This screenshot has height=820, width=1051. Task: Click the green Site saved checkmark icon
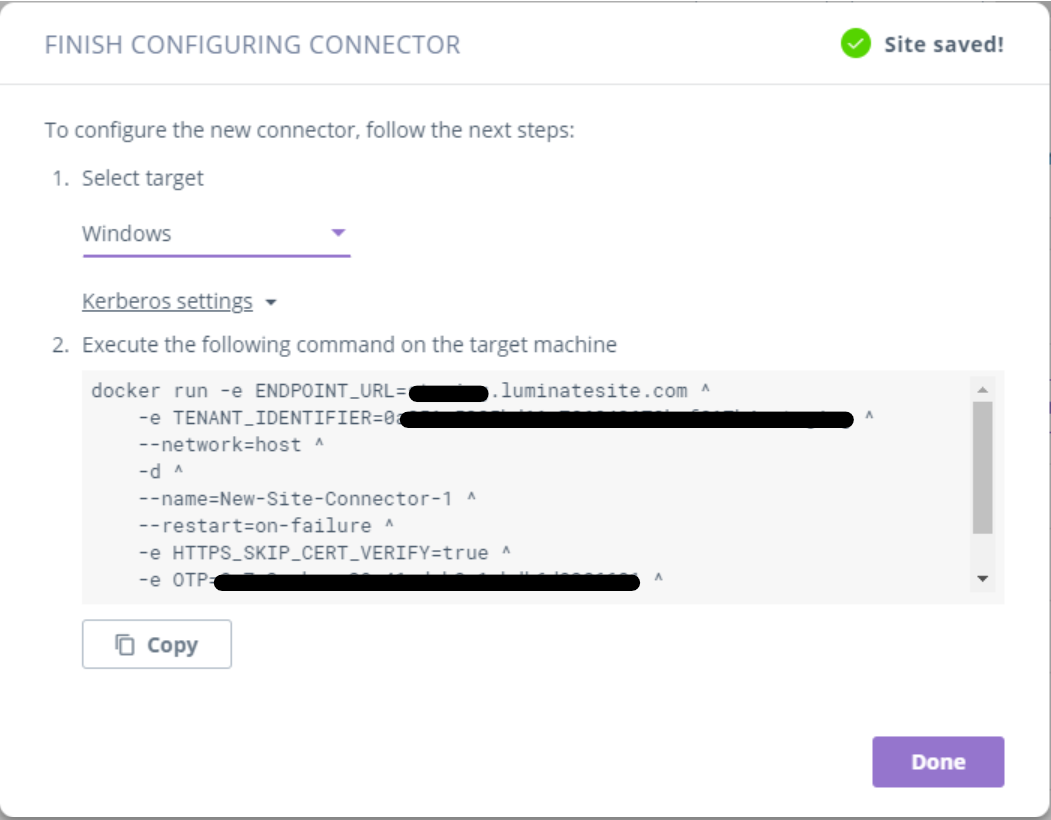[855, 44]
